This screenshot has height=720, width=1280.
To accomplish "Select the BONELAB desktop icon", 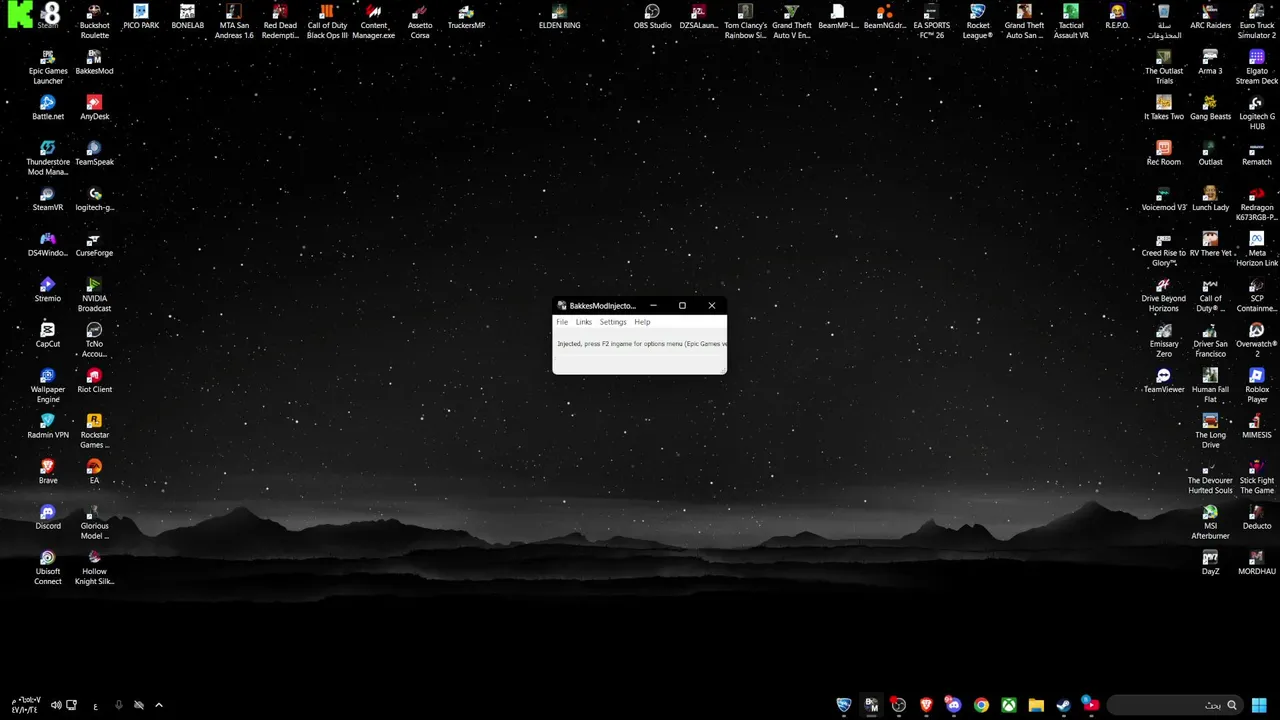I will coord(187,17).
